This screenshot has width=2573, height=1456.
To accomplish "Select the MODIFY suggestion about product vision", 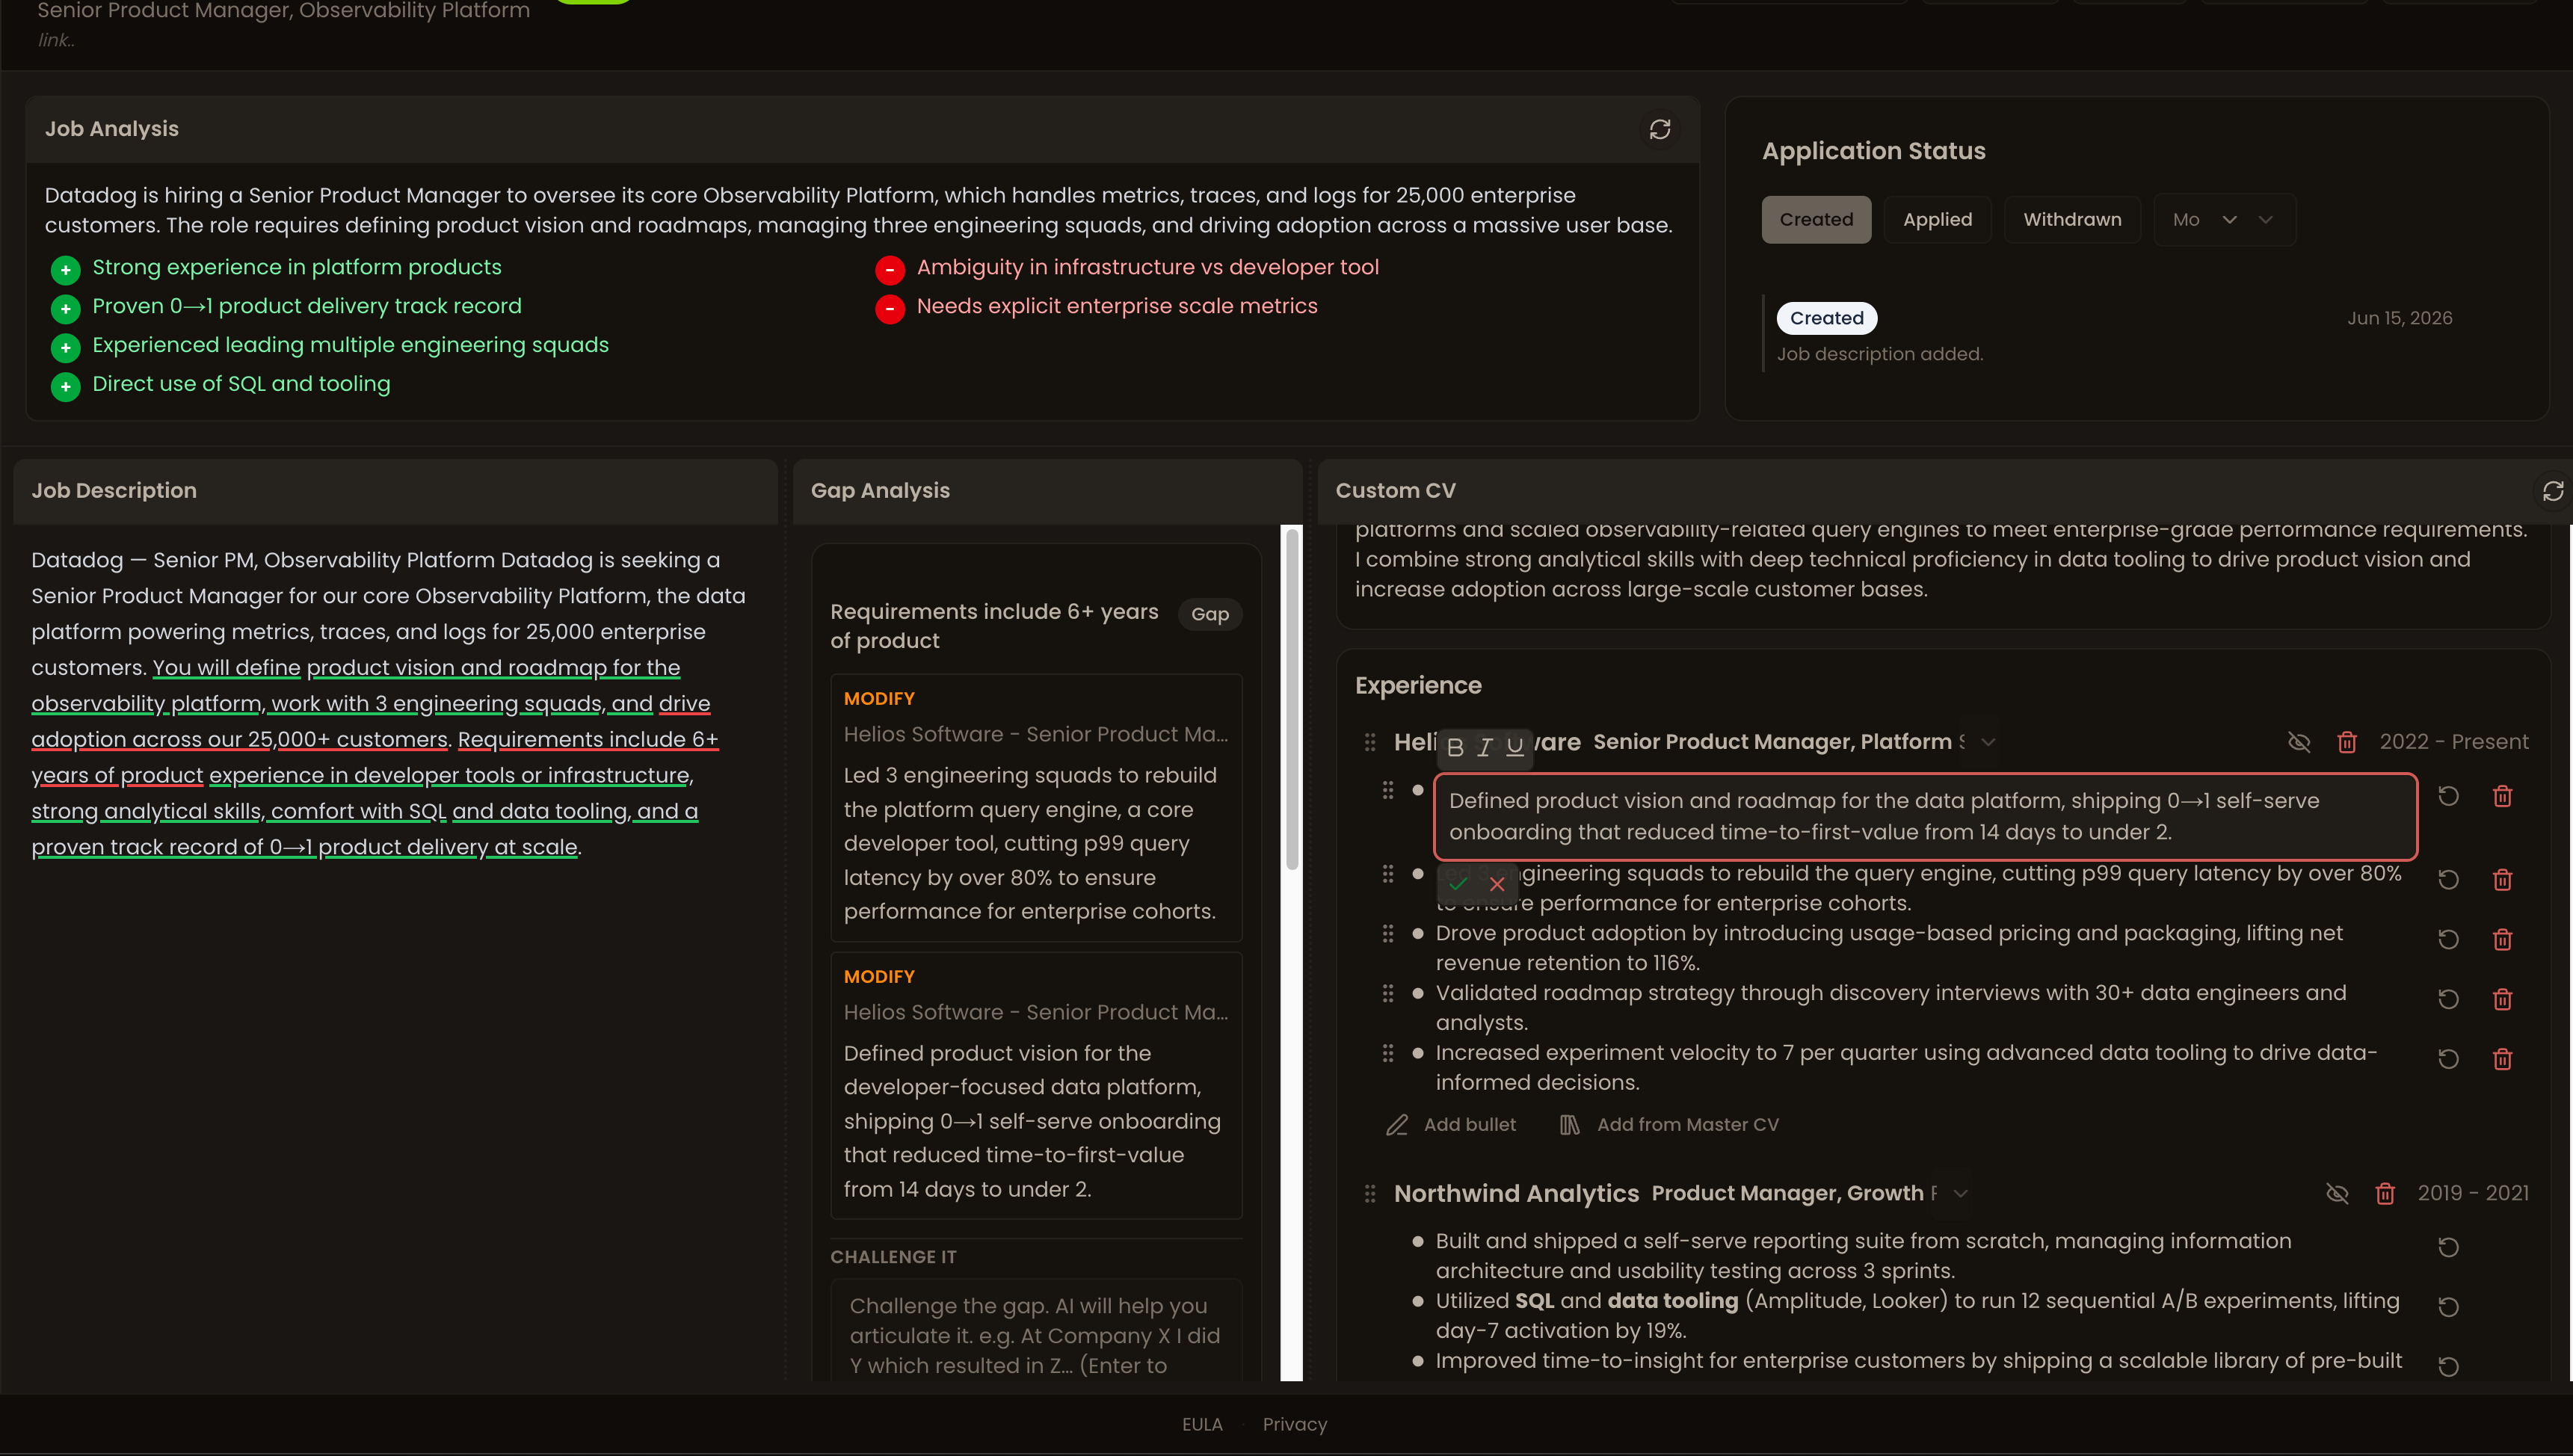I will [1036, 1085].
